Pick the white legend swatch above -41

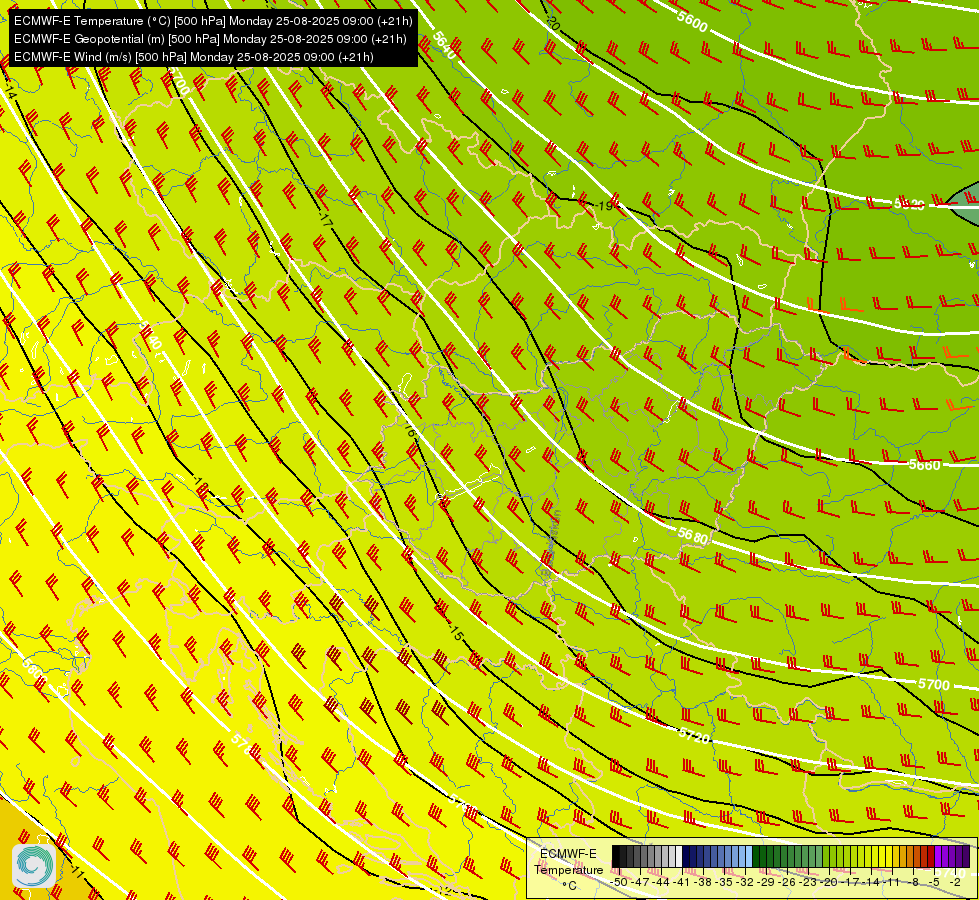(x=679, y=856)
